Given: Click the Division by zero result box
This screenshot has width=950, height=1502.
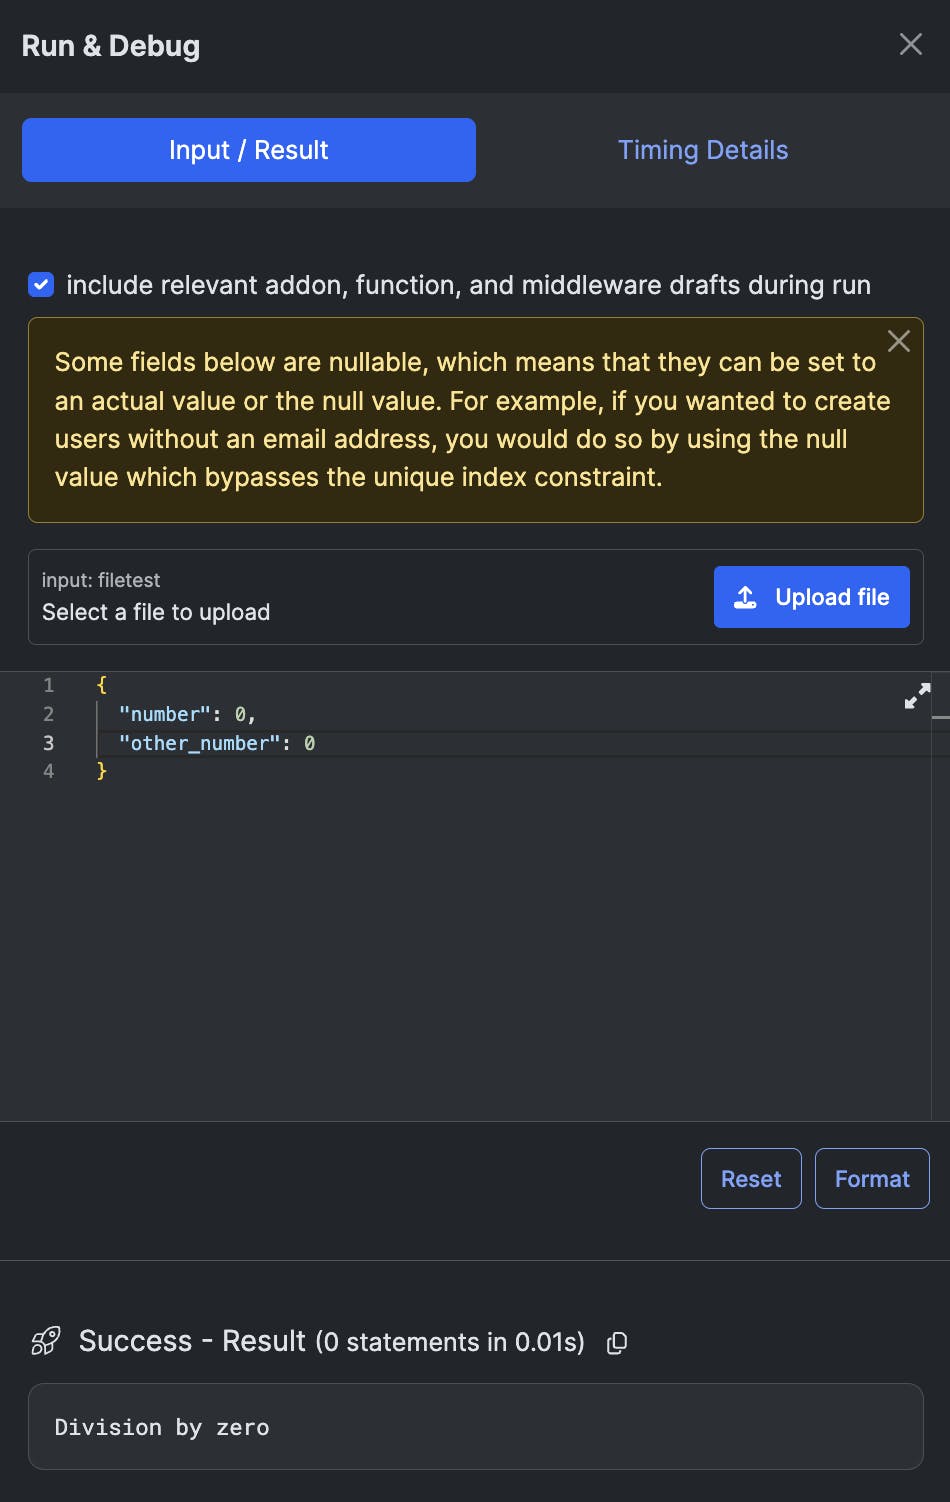Looking at the screenshot, I should (475, 1426).
